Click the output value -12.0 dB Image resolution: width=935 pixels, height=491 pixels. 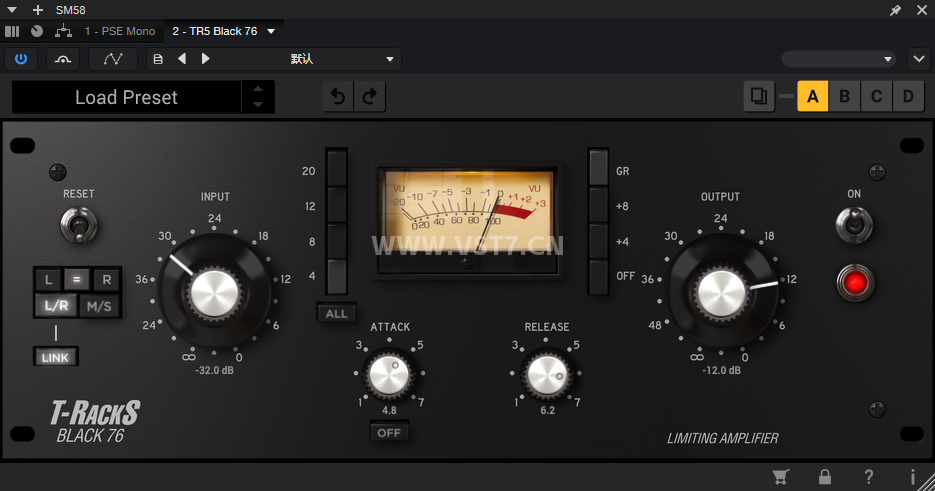[722, 370]
